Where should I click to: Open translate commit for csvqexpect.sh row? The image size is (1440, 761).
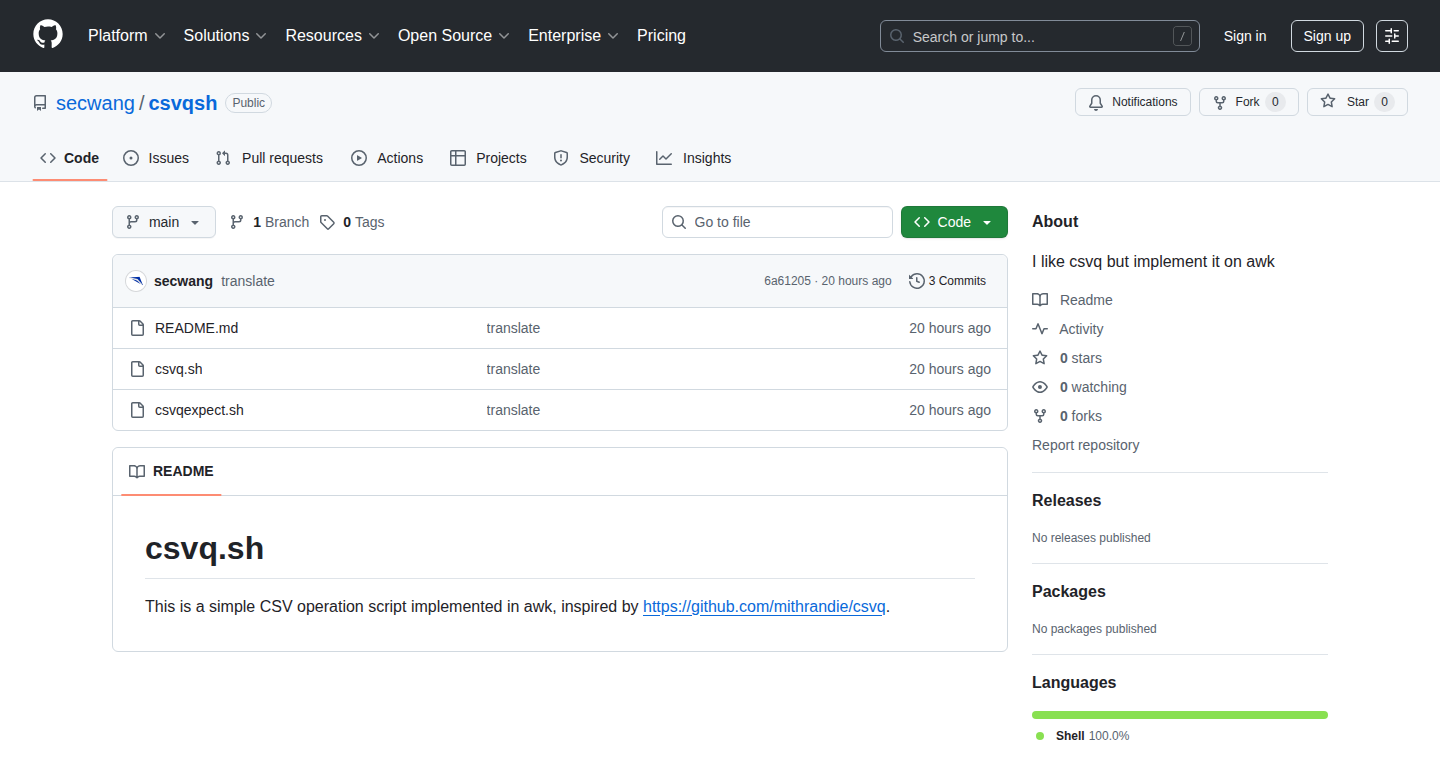[513, 410]
